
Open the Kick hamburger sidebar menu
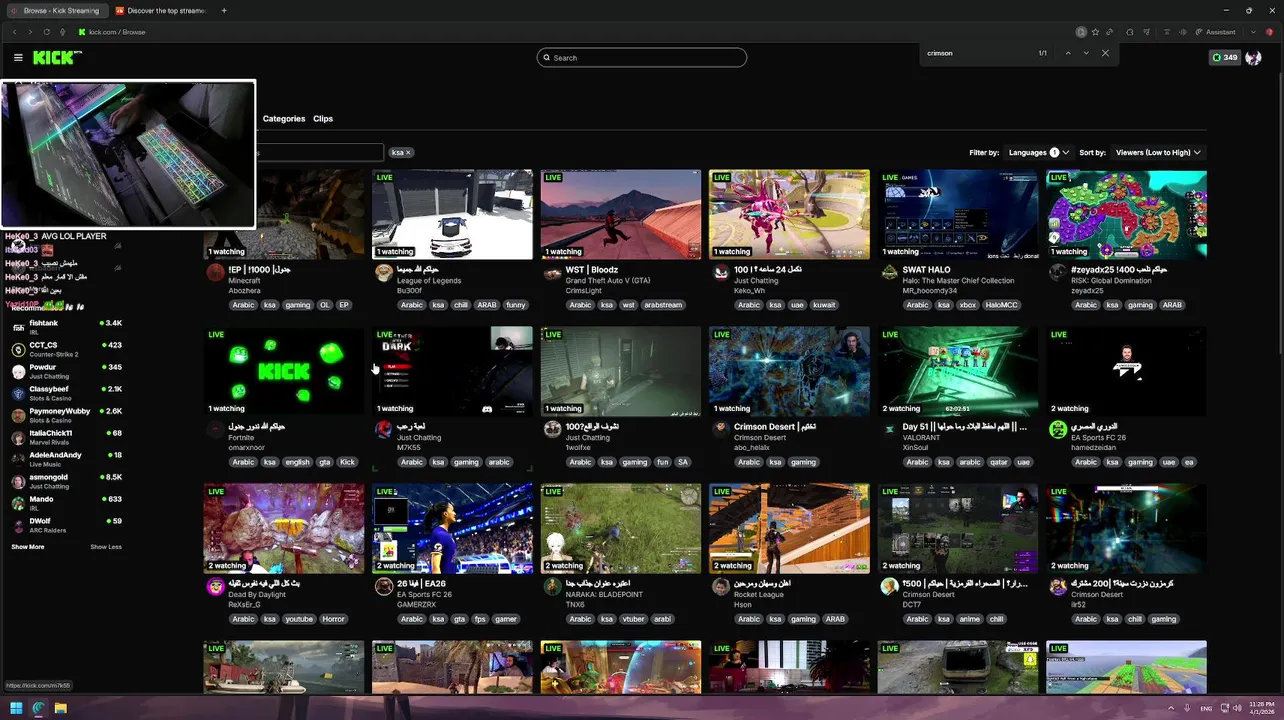(18, 57)
